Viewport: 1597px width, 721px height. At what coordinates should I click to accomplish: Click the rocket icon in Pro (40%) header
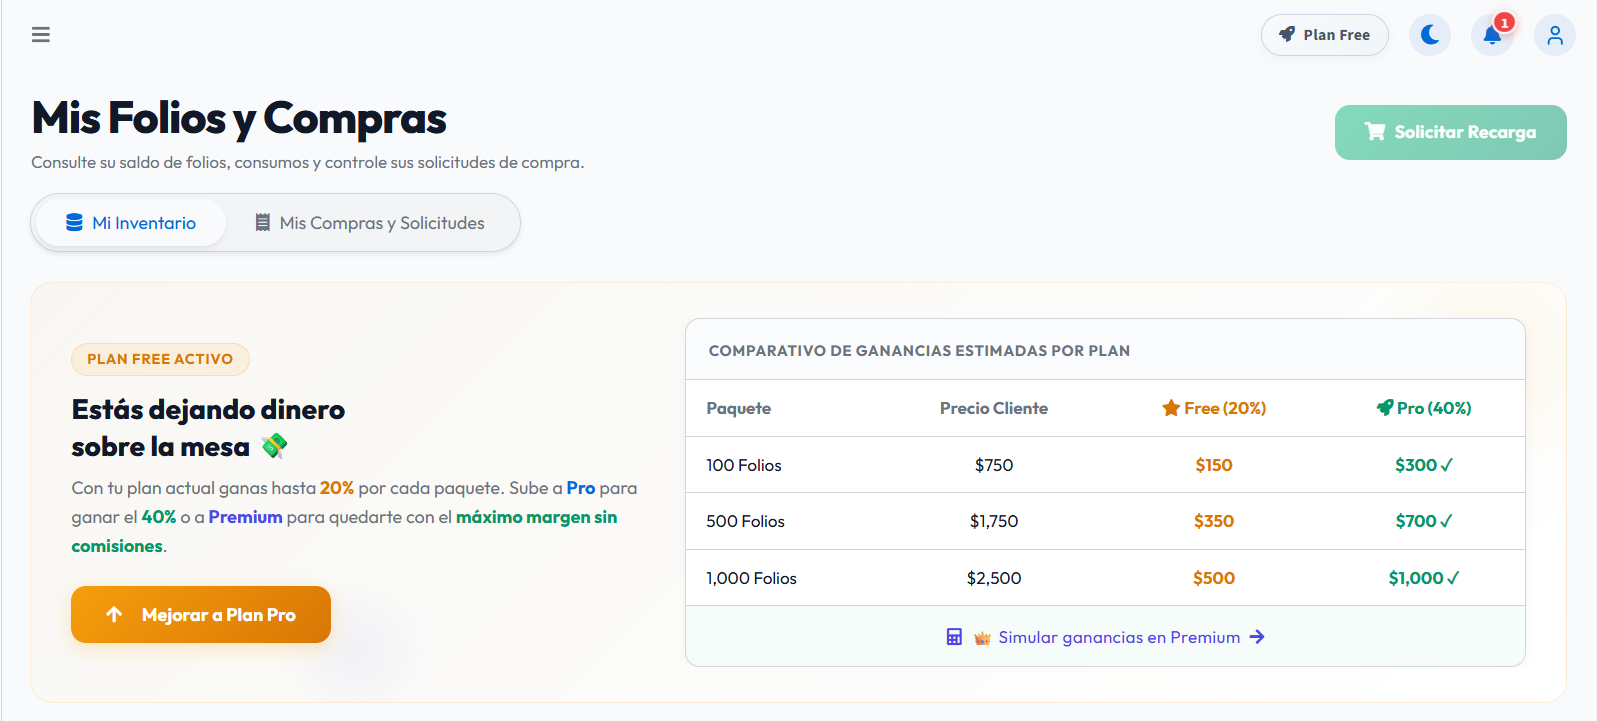tap(1385, 408)
